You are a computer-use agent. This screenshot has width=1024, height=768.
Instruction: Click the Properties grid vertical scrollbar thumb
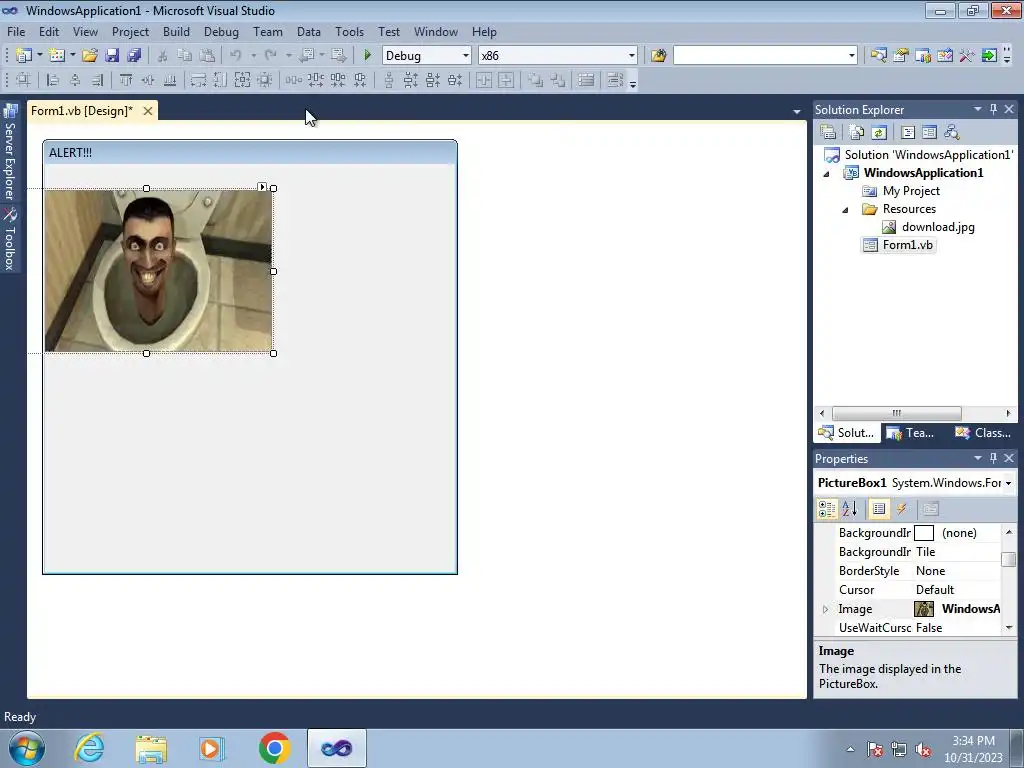[x=1009, y=560]
